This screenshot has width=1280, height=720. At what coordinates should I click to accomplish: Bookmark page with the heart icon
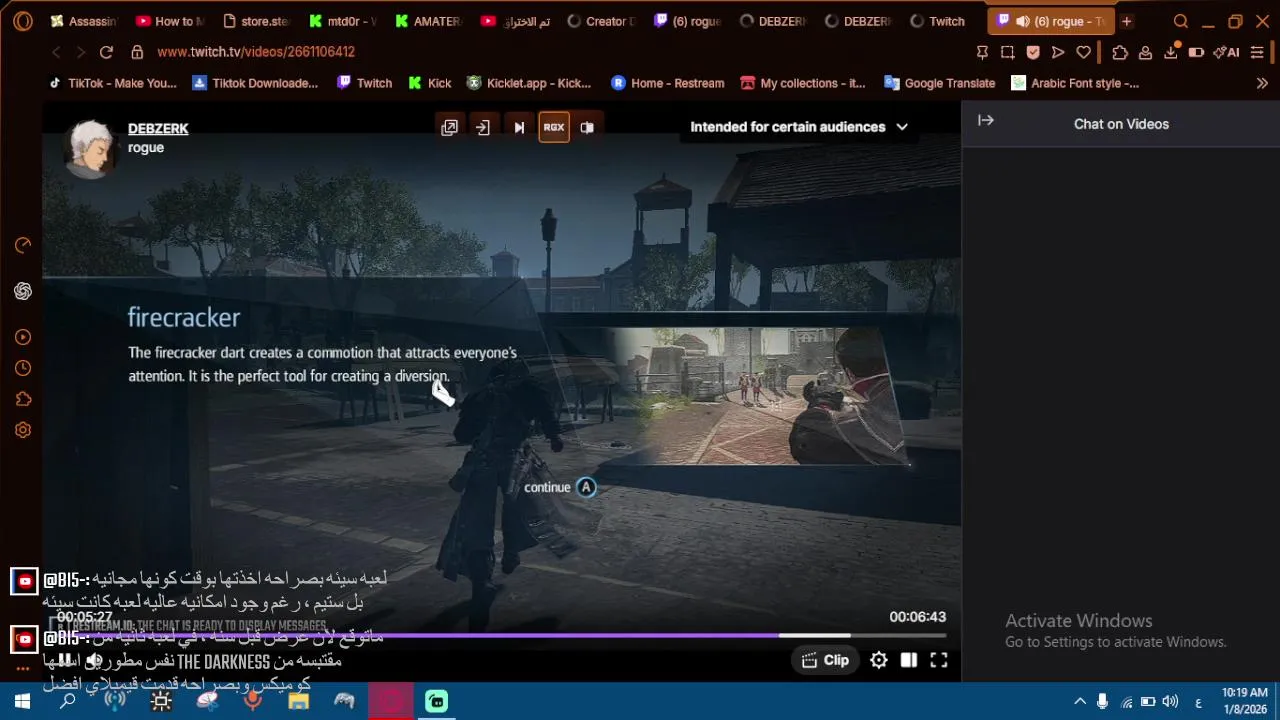[1083, 52]
